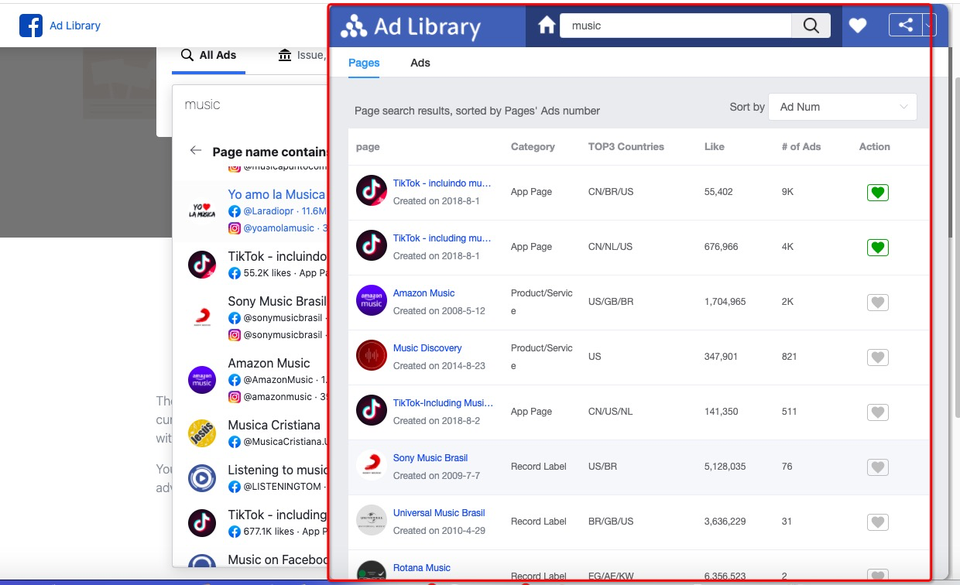This screenshot has height=585, width=960.
Task: Favorite the Music Discovery page row
Action: (x=877, y=357)
